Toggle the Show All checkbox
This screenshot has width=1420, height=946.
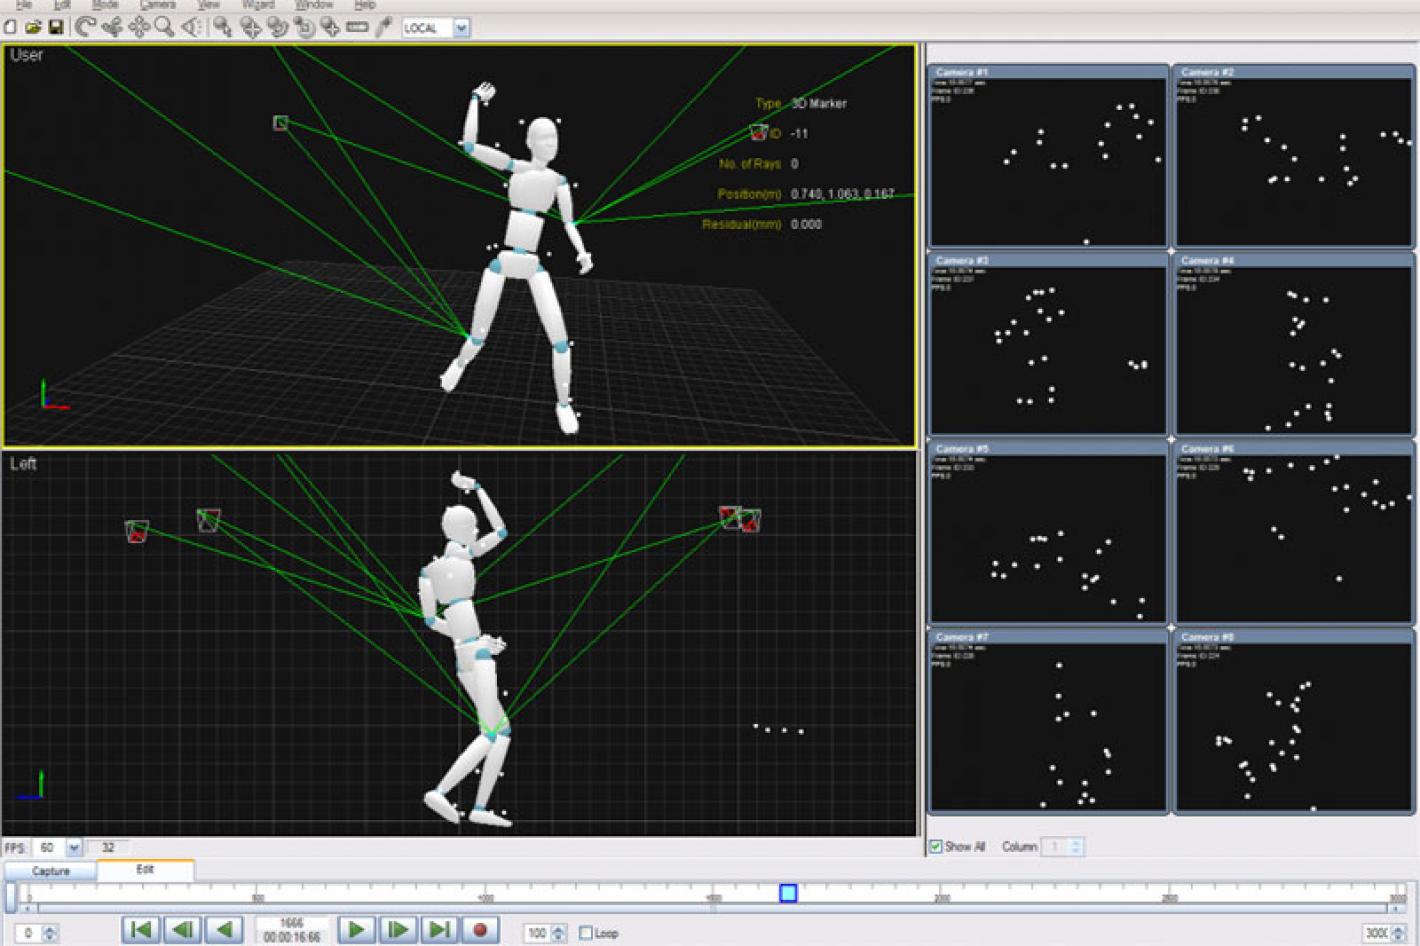(x=936, y=846)
